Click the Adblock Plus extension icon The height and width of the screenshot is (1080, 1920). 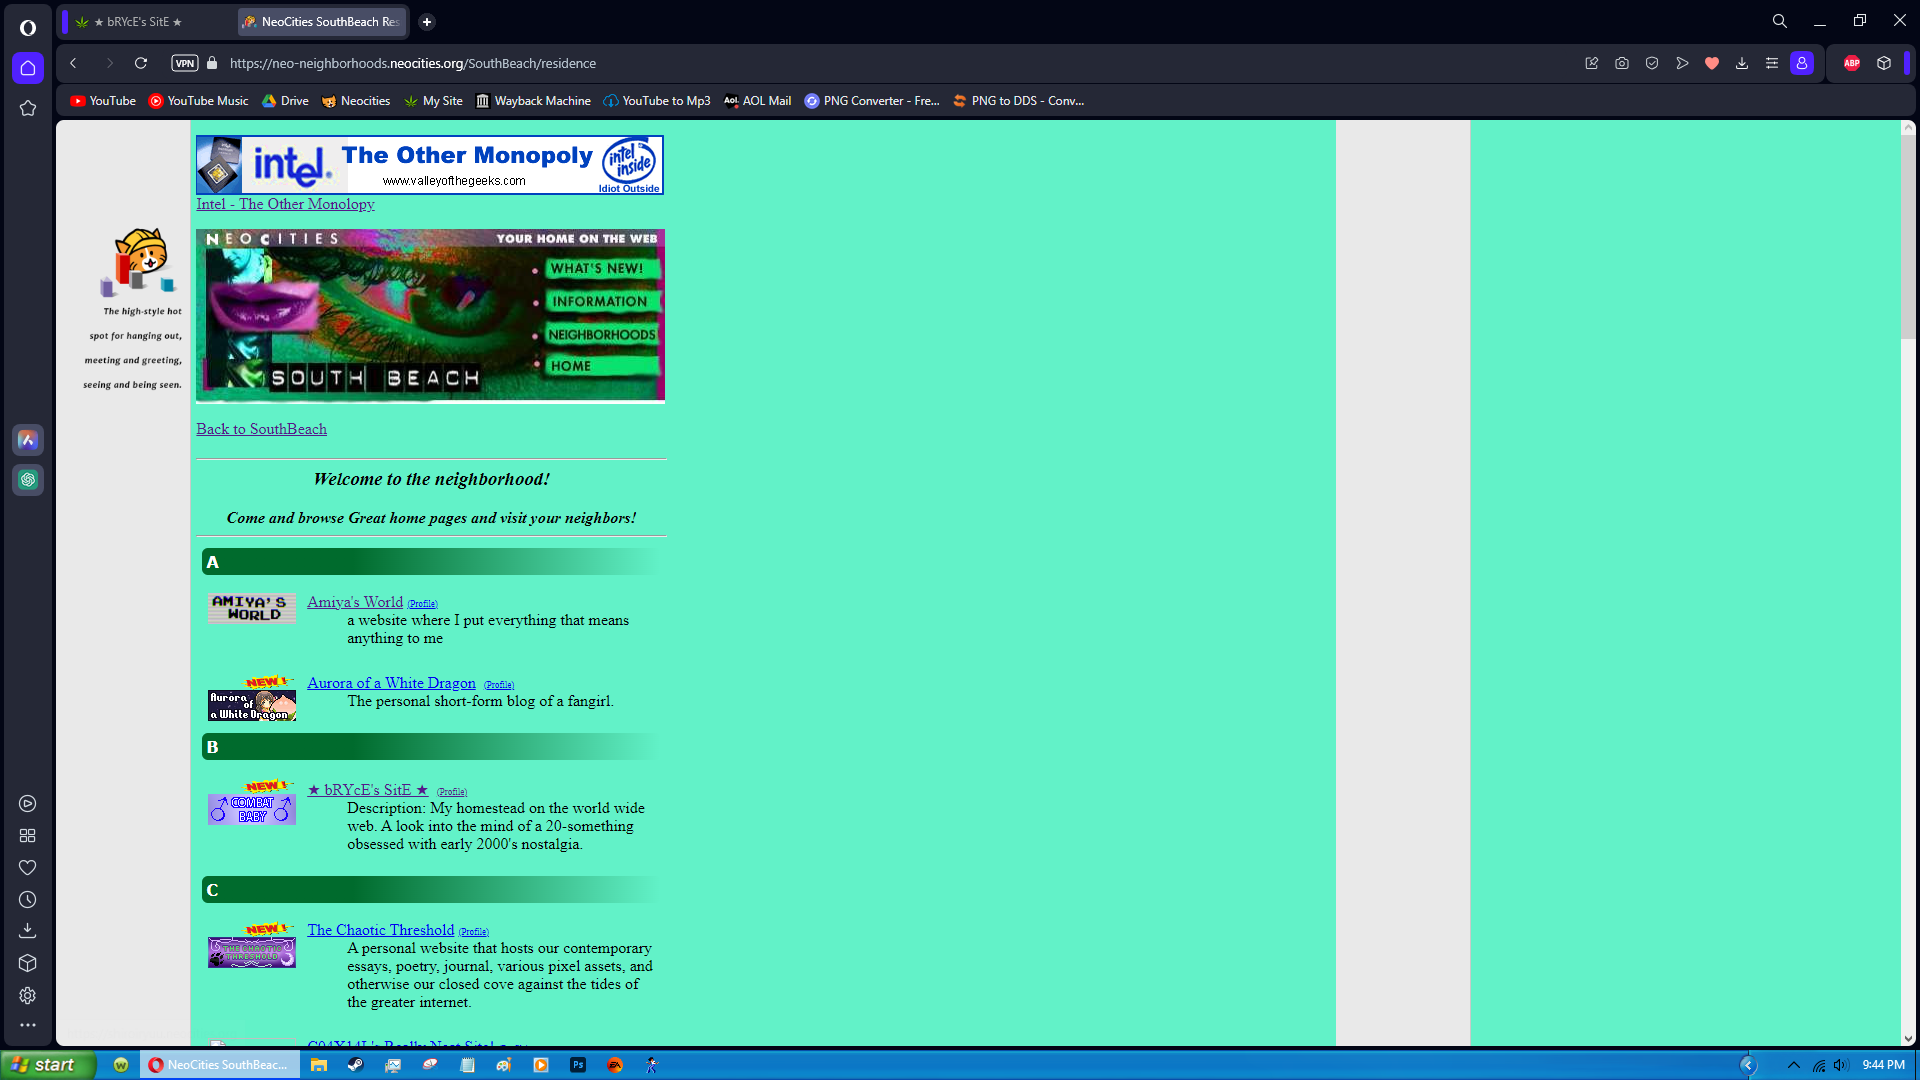pos(1852,63)
